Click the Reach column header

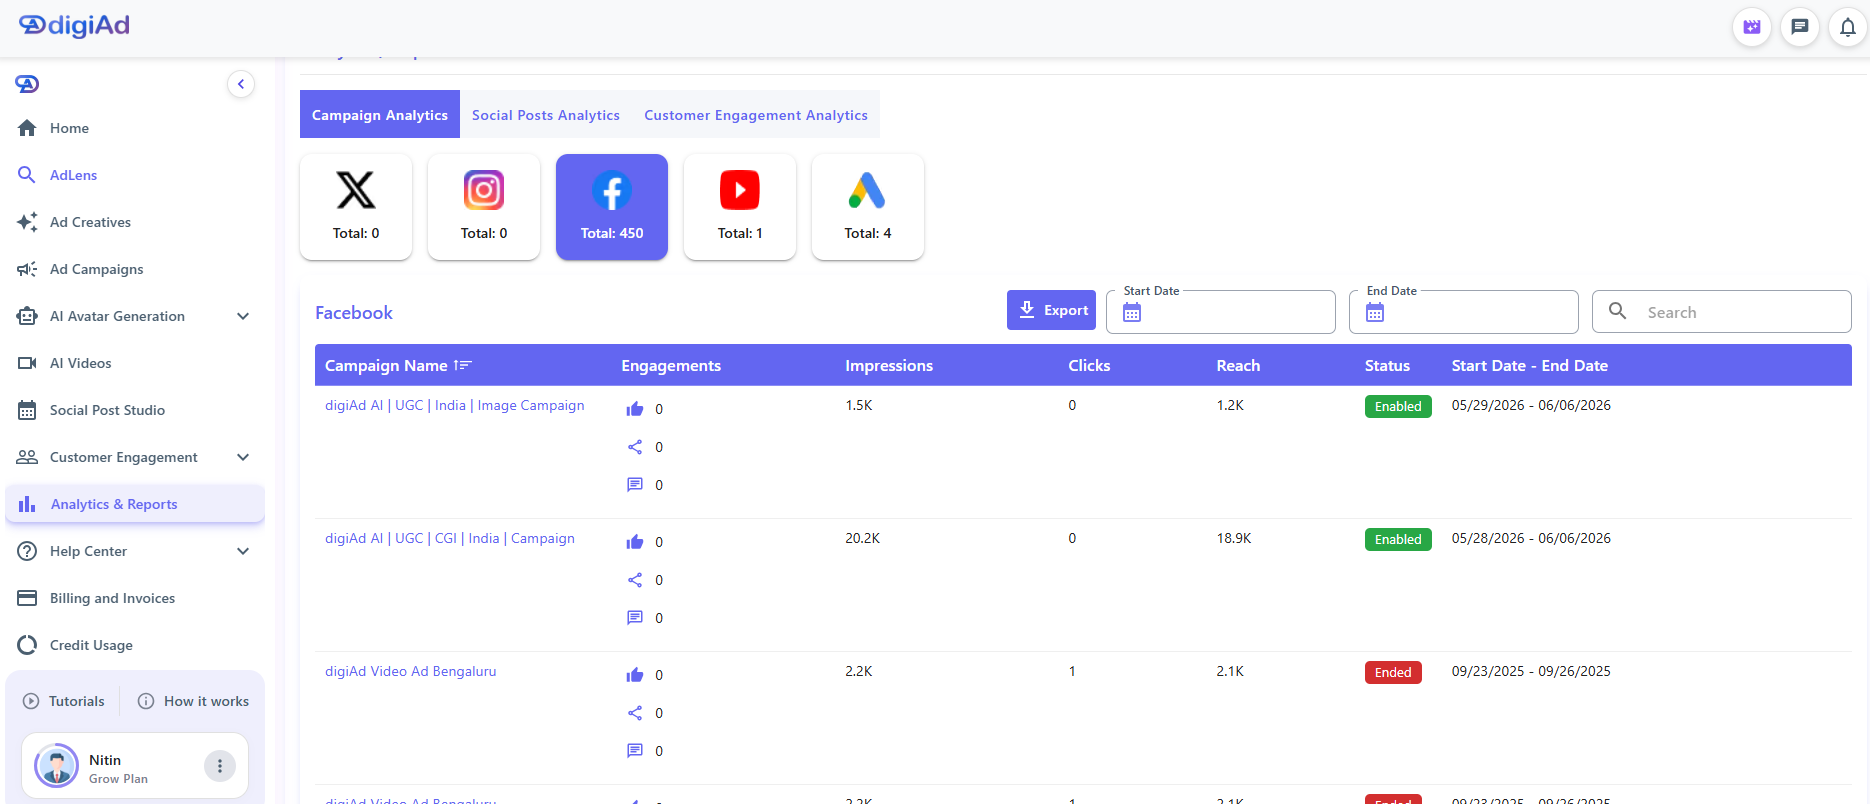coord(1238,366)
